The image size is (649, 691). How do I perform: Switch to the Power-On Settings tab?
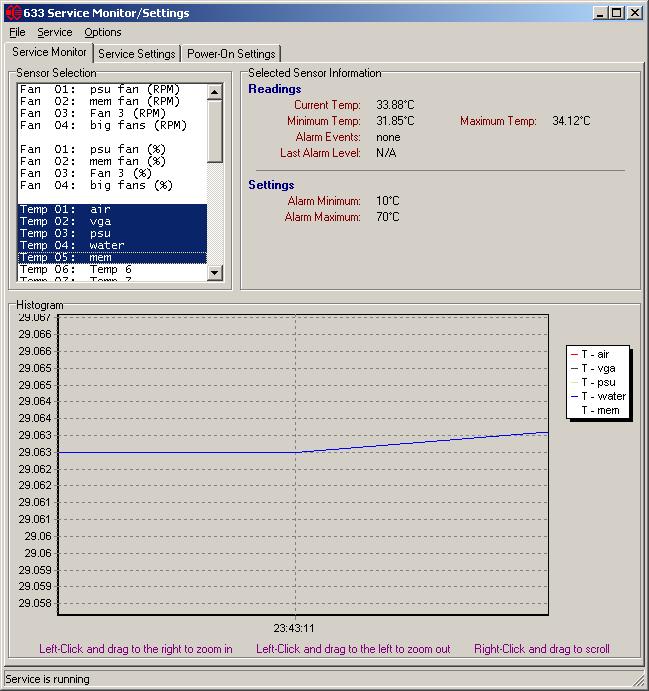tap(231, 54)
